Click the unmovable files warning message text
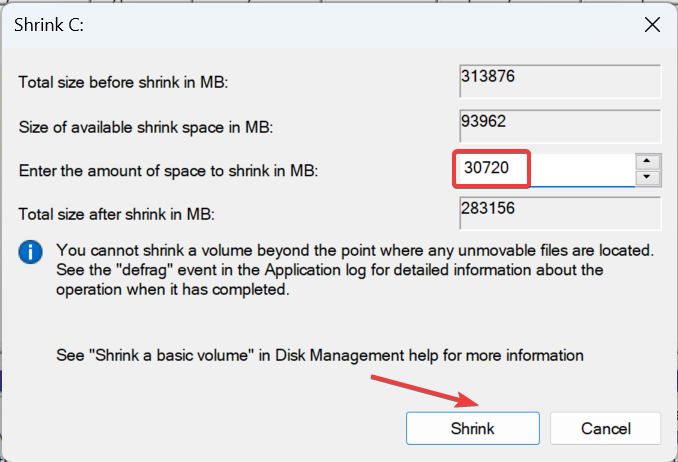The height and width of the screenshot is (462, 678). click(355, 270)
